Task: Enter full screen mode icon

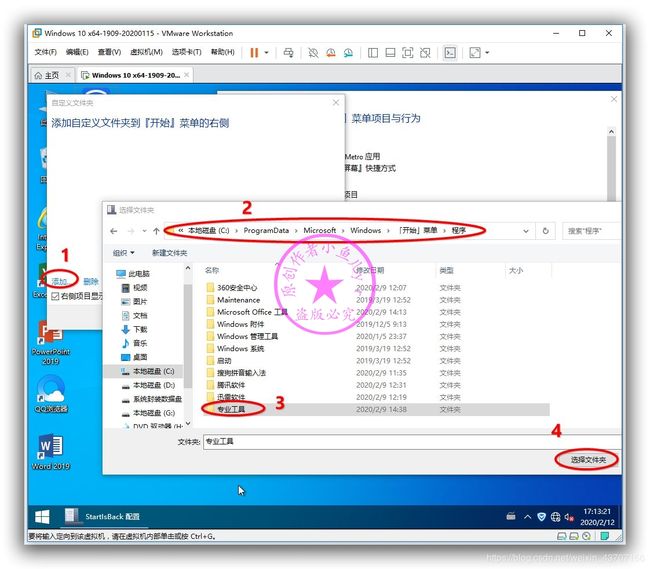Action: click(407, 53)
